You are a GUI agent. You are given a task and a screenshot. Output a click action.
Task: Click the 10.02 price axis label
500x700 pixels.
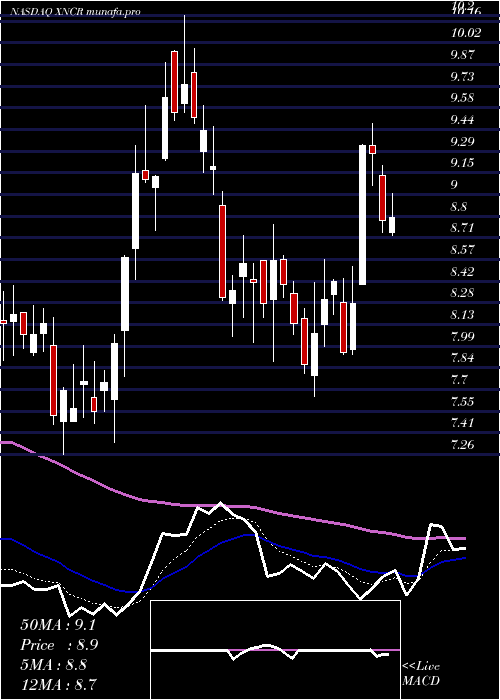[465, 33]
